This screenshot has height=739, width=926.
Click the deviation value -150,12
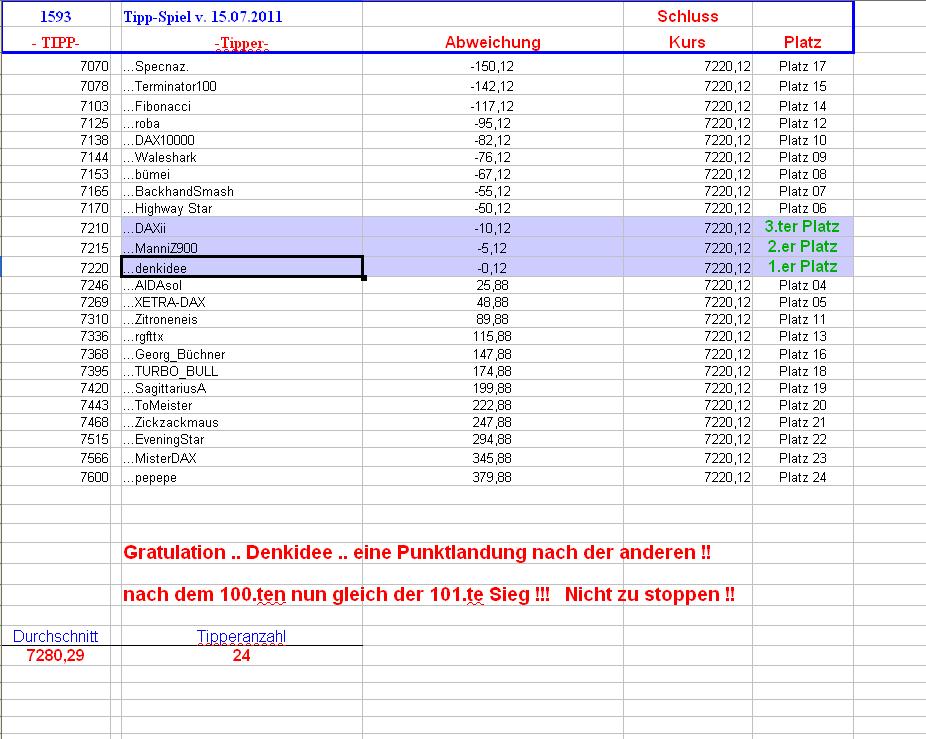click(493, 66)
